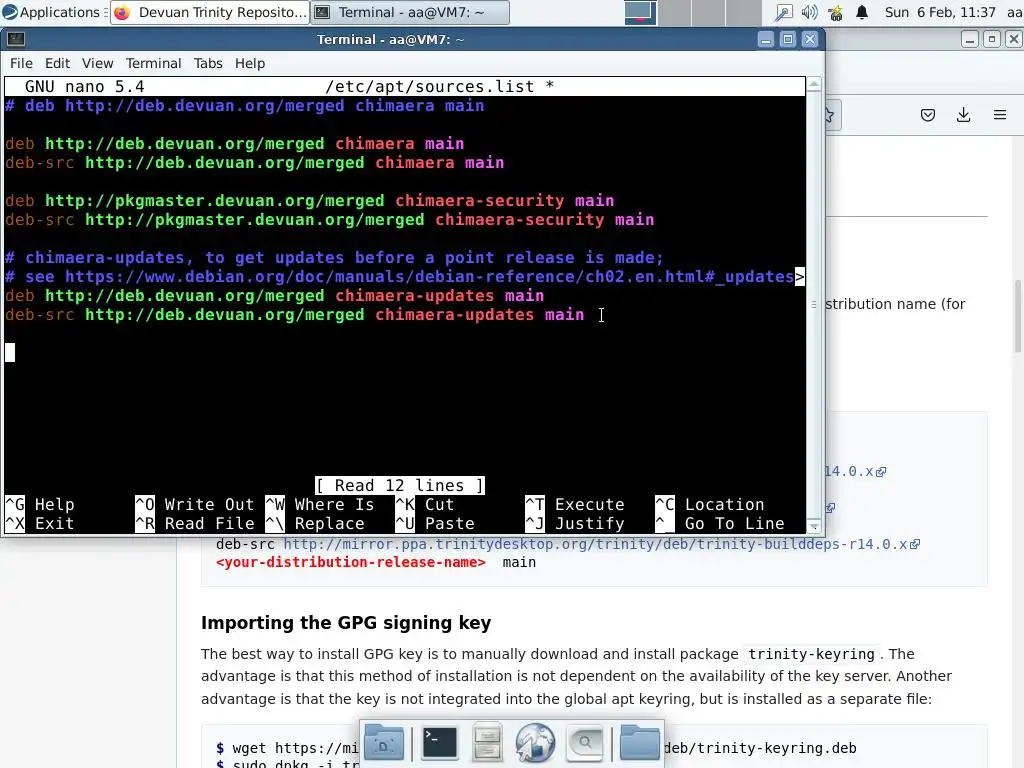Click 'Read 12 lines' status message
The height and width of the screenshot is (768, 1024).
400,485
